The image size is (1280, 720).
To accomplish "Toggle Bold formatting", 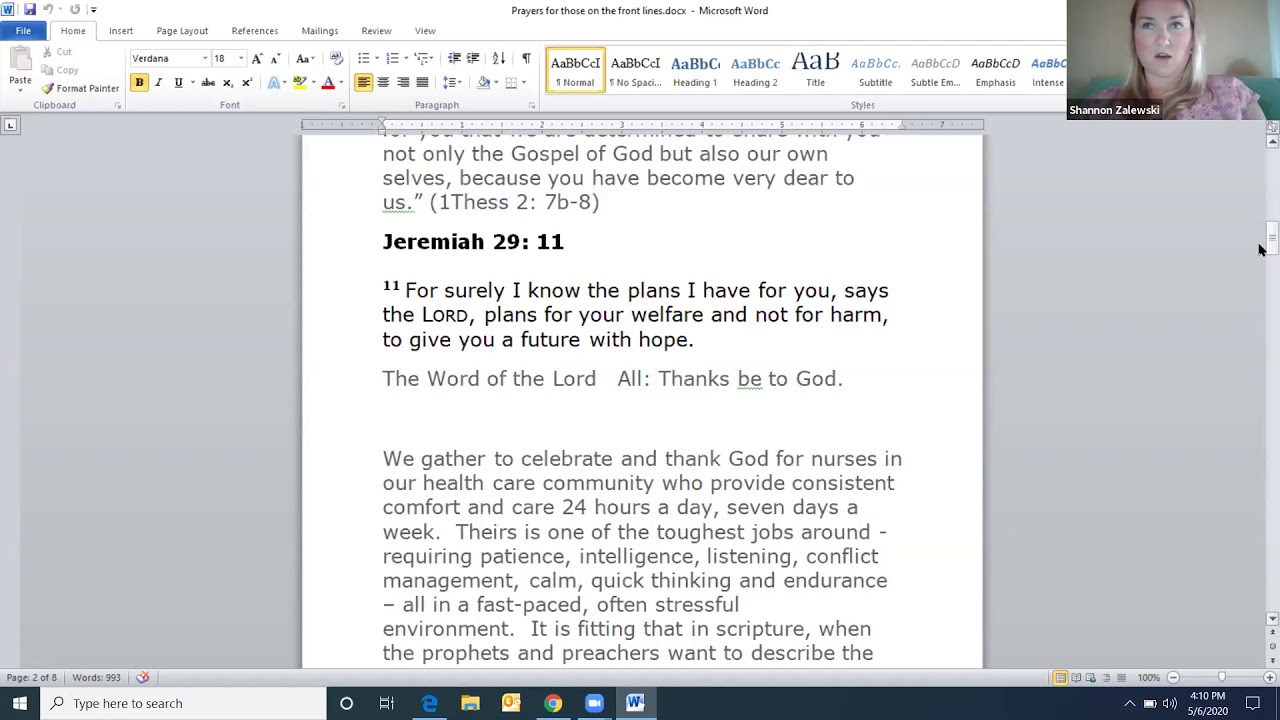I will coord(139,83).
